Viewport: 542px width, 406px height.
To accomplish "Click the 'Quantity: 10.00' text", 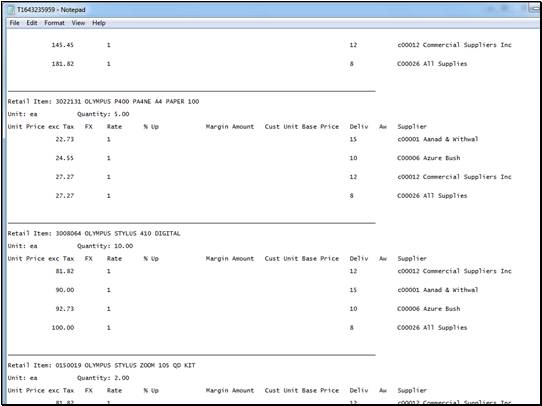I will [x=105, y=246].
